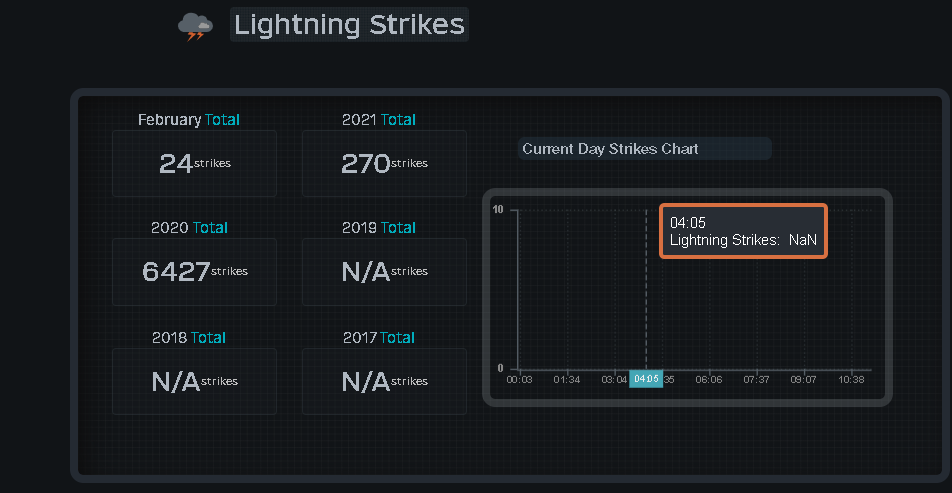952x493 pixels.
Task: Open the February Total strikes card
Action: (194, 163)
